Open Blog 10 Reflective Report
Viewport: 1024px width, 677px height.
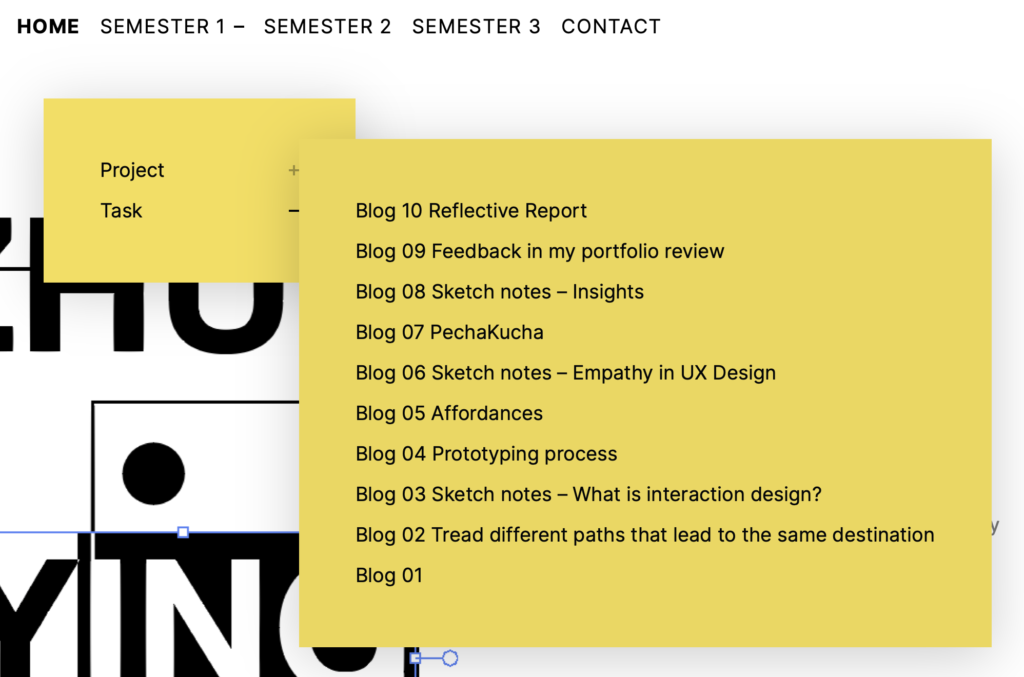tap(471, 211)
